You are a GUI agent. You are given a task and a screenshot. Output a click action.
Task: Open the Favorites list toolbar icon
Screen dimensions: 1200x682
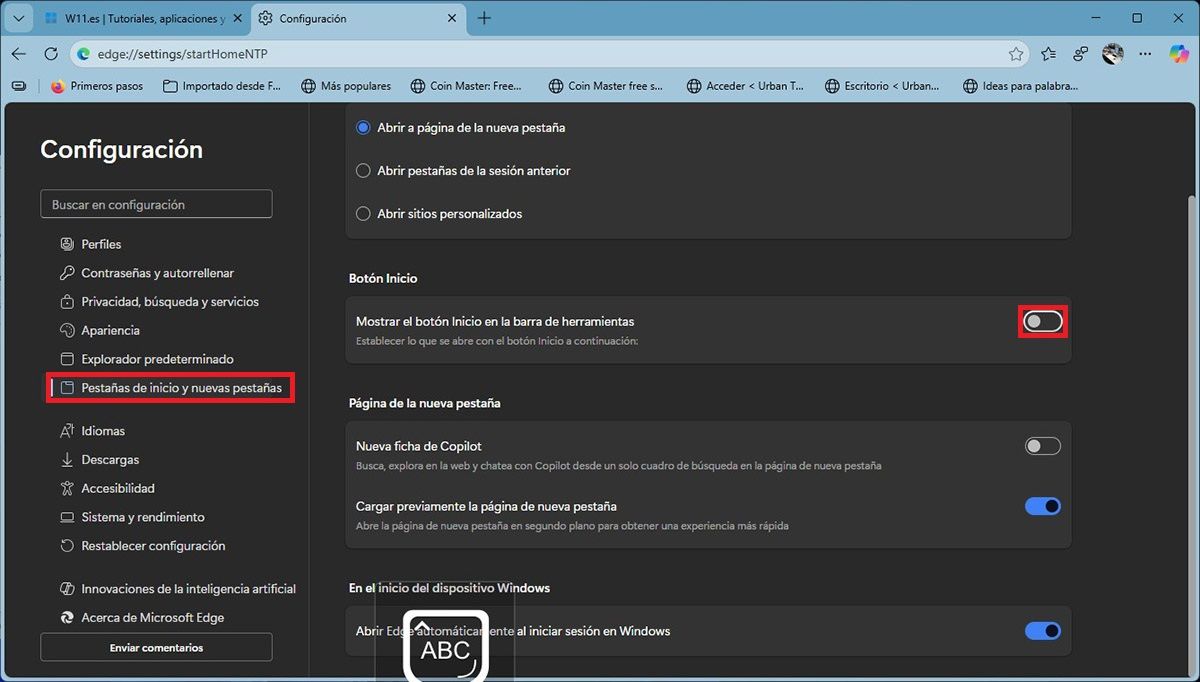(x=1048, y=54)
